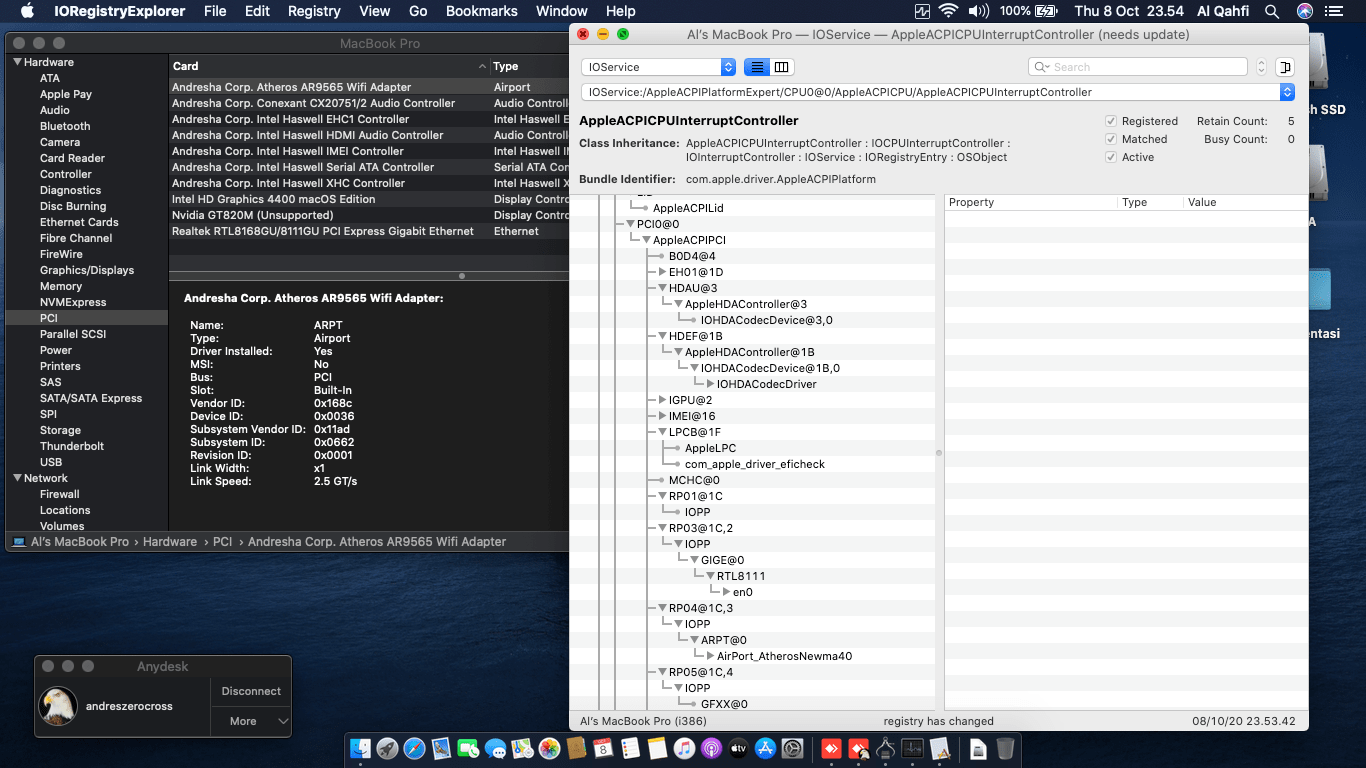This screenshot has height=768, width=1366.
Task: Expand the IGPU@2 tree node
Action: [662, 400]
